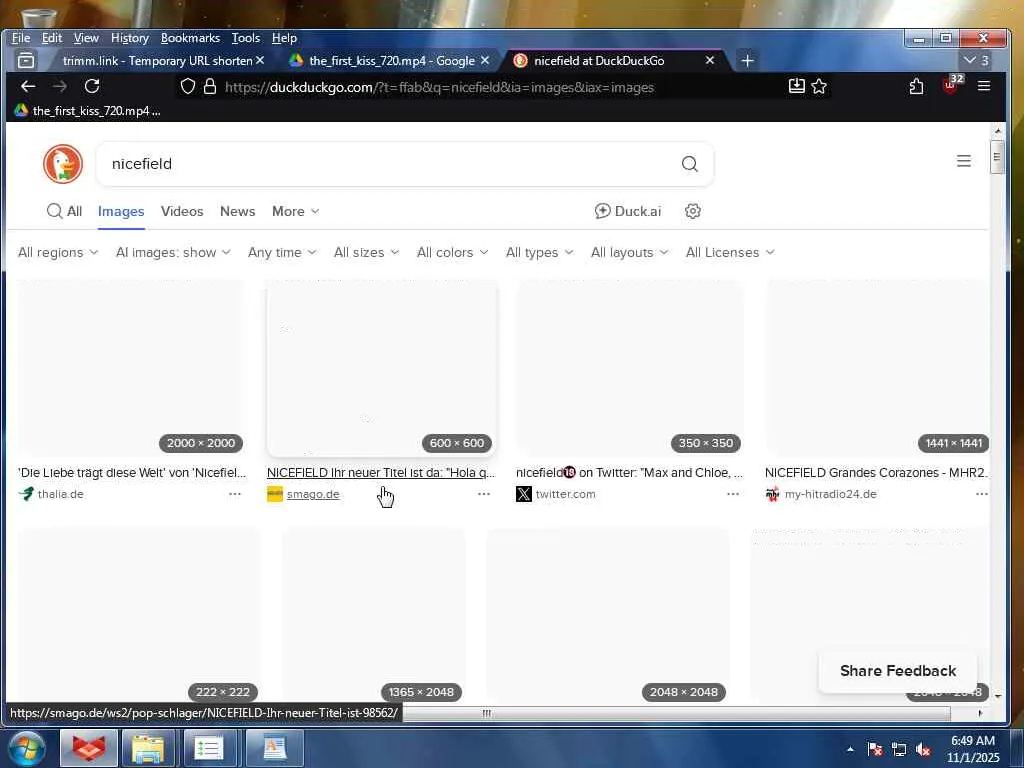Expand the All layouts filter
The height and width of the screenshot is (768, 1024).
(630, 252)
